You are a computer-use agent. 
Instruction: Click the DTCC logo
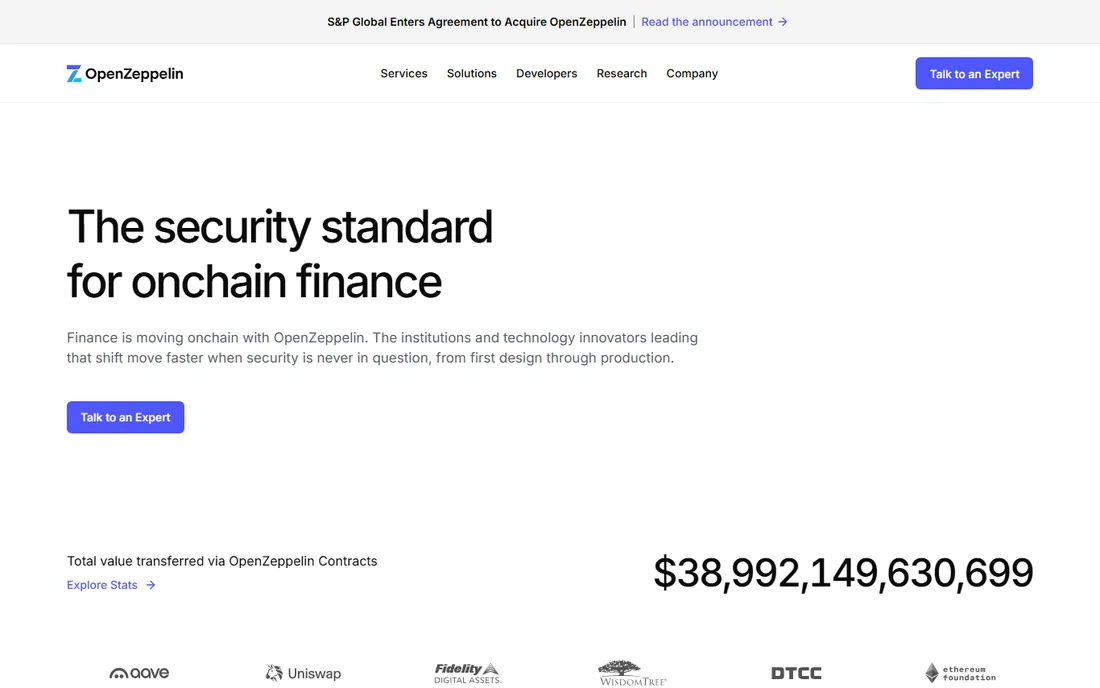coord(796,673)
